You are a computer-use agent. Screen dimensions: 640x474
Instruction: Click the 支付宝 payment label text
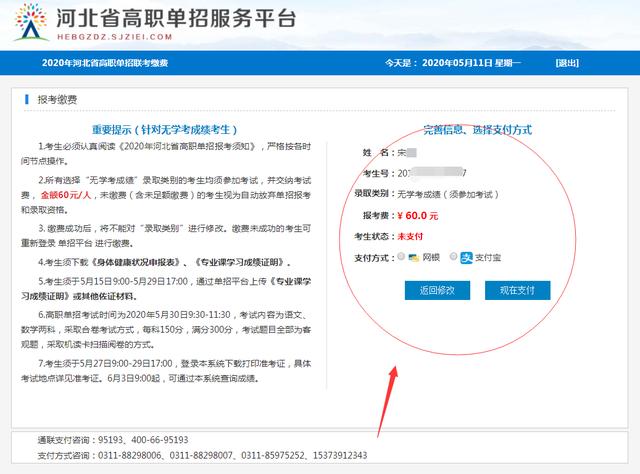(x=488, y=258)
